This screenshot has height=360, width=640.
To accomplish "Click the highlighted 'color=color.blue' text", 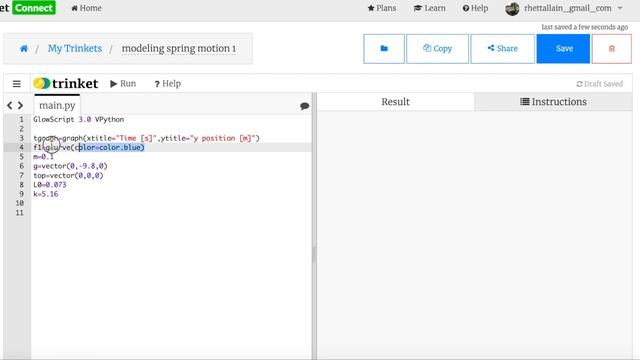I will click(x=111, y=147).
